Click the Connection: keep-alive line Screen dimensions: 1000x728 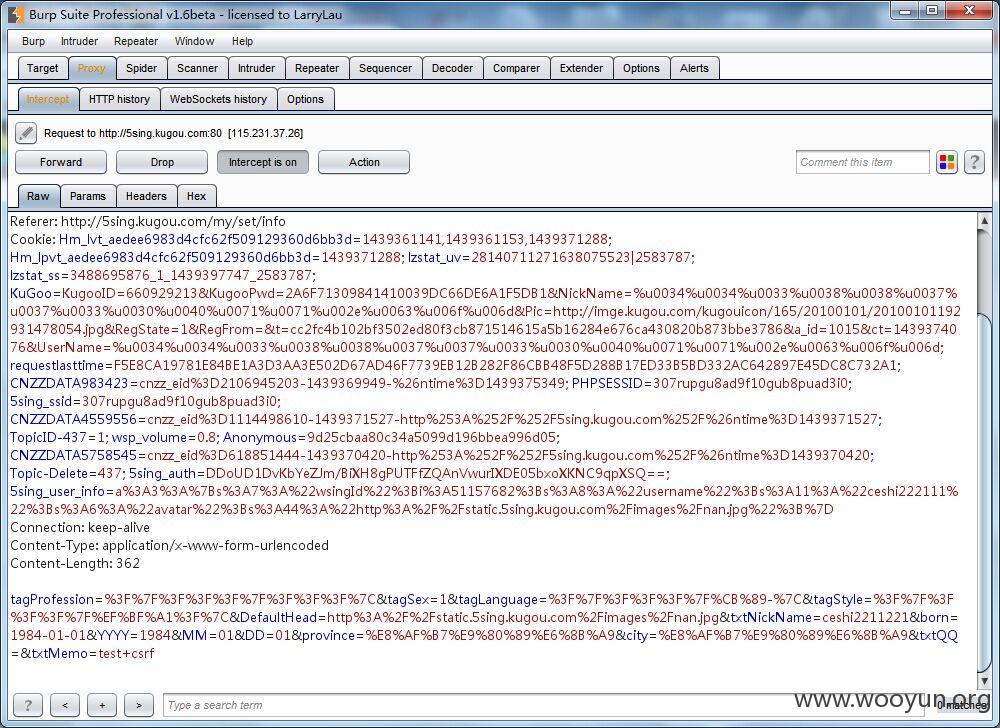[80, 527]
